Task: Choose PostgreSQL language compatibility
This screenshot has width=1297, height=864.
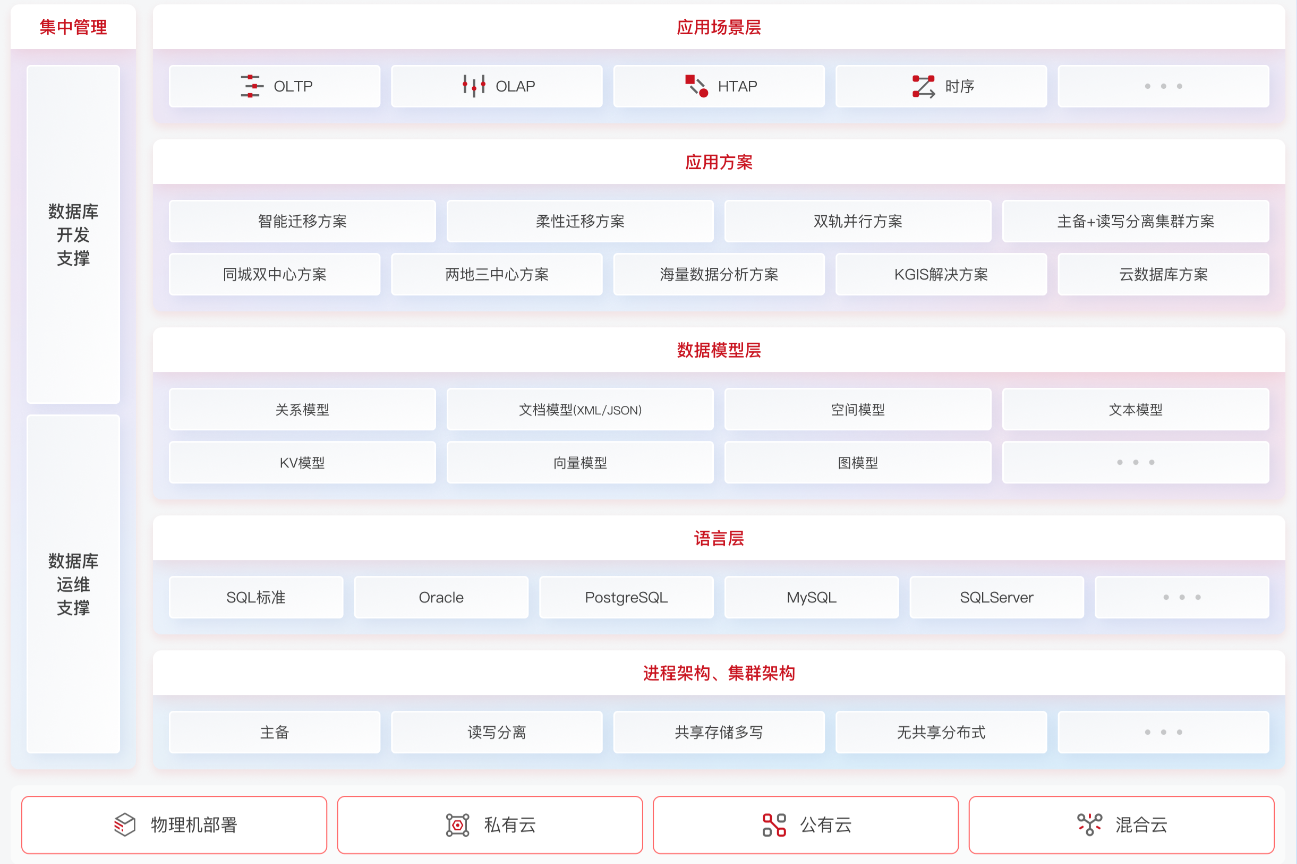Action: (626, 597)
